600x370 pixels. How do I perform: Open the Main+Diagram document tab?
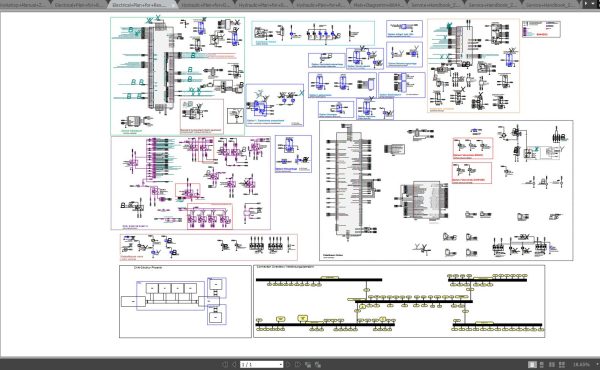pyautogui.click(x=377, y=5)
